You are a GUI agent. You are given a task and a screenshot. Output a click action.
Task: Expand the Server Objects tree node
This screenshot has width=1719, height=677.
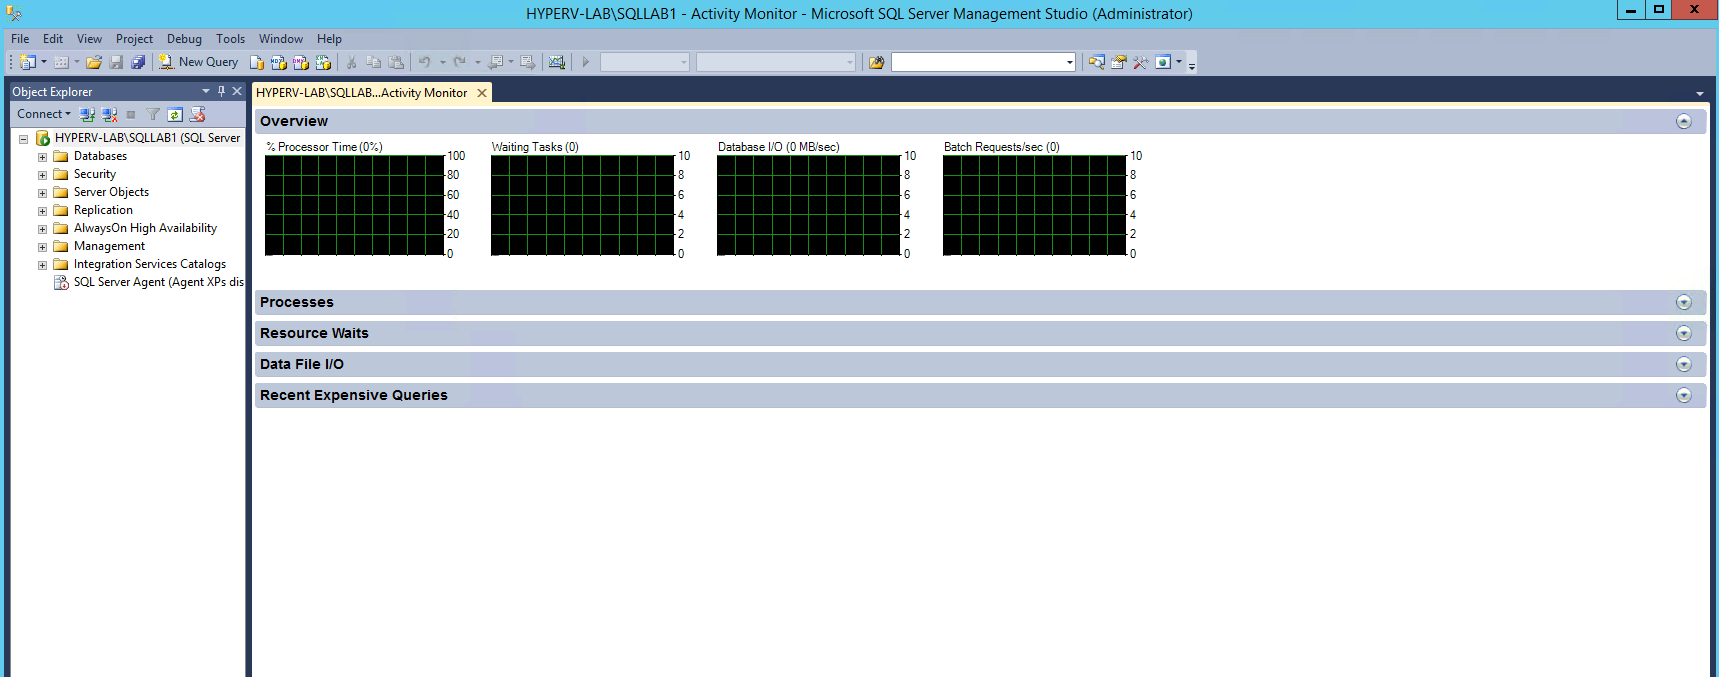point(42,193)
